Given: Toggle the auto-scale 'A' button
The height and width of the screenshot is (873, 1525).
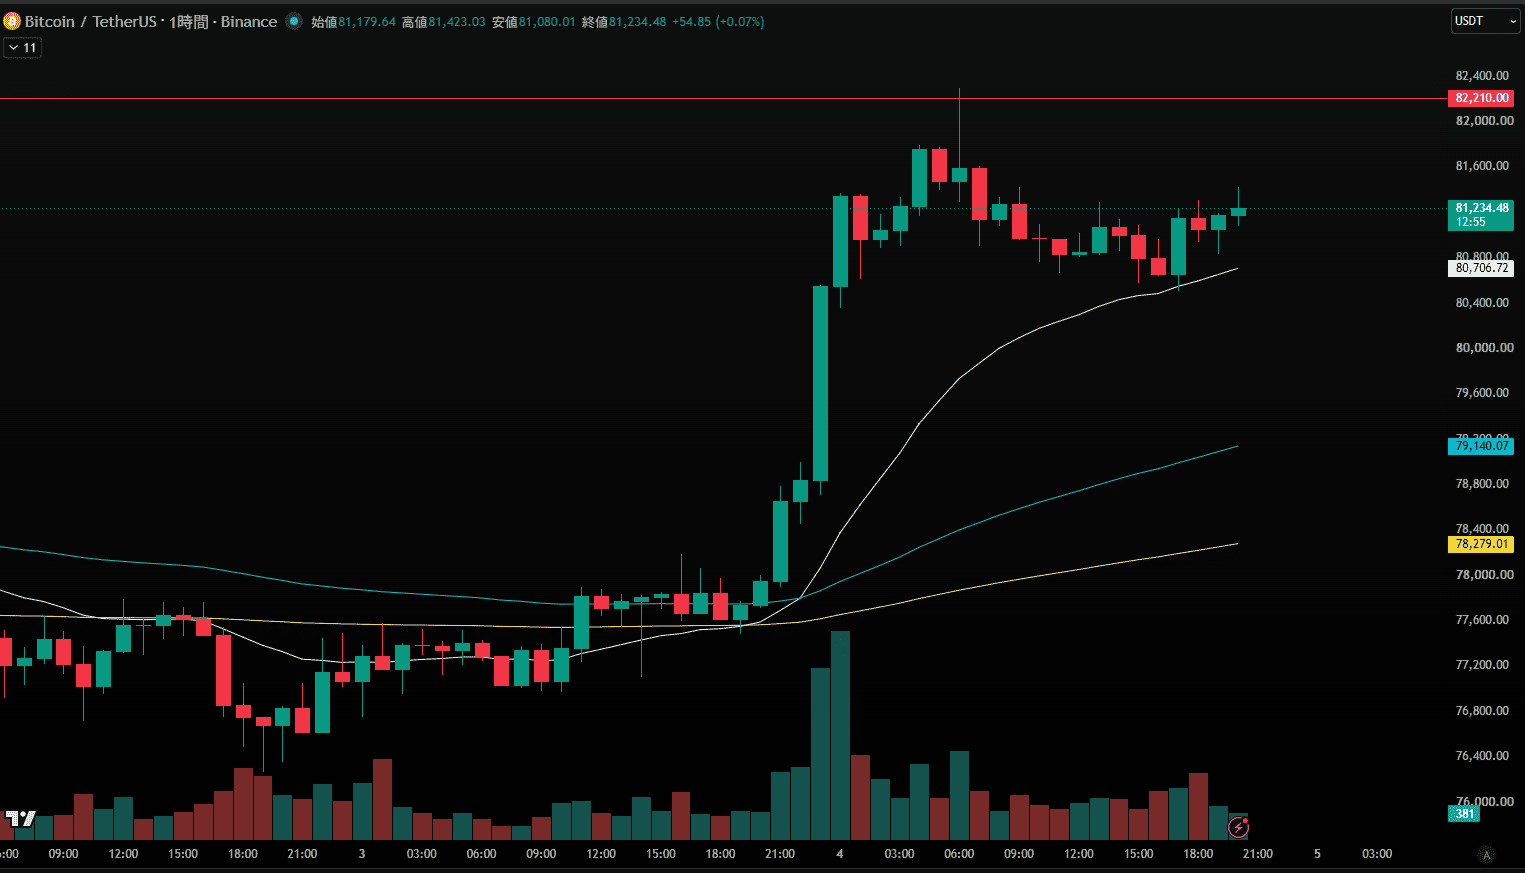Looking at the screenshot, I should point(1487,854).
